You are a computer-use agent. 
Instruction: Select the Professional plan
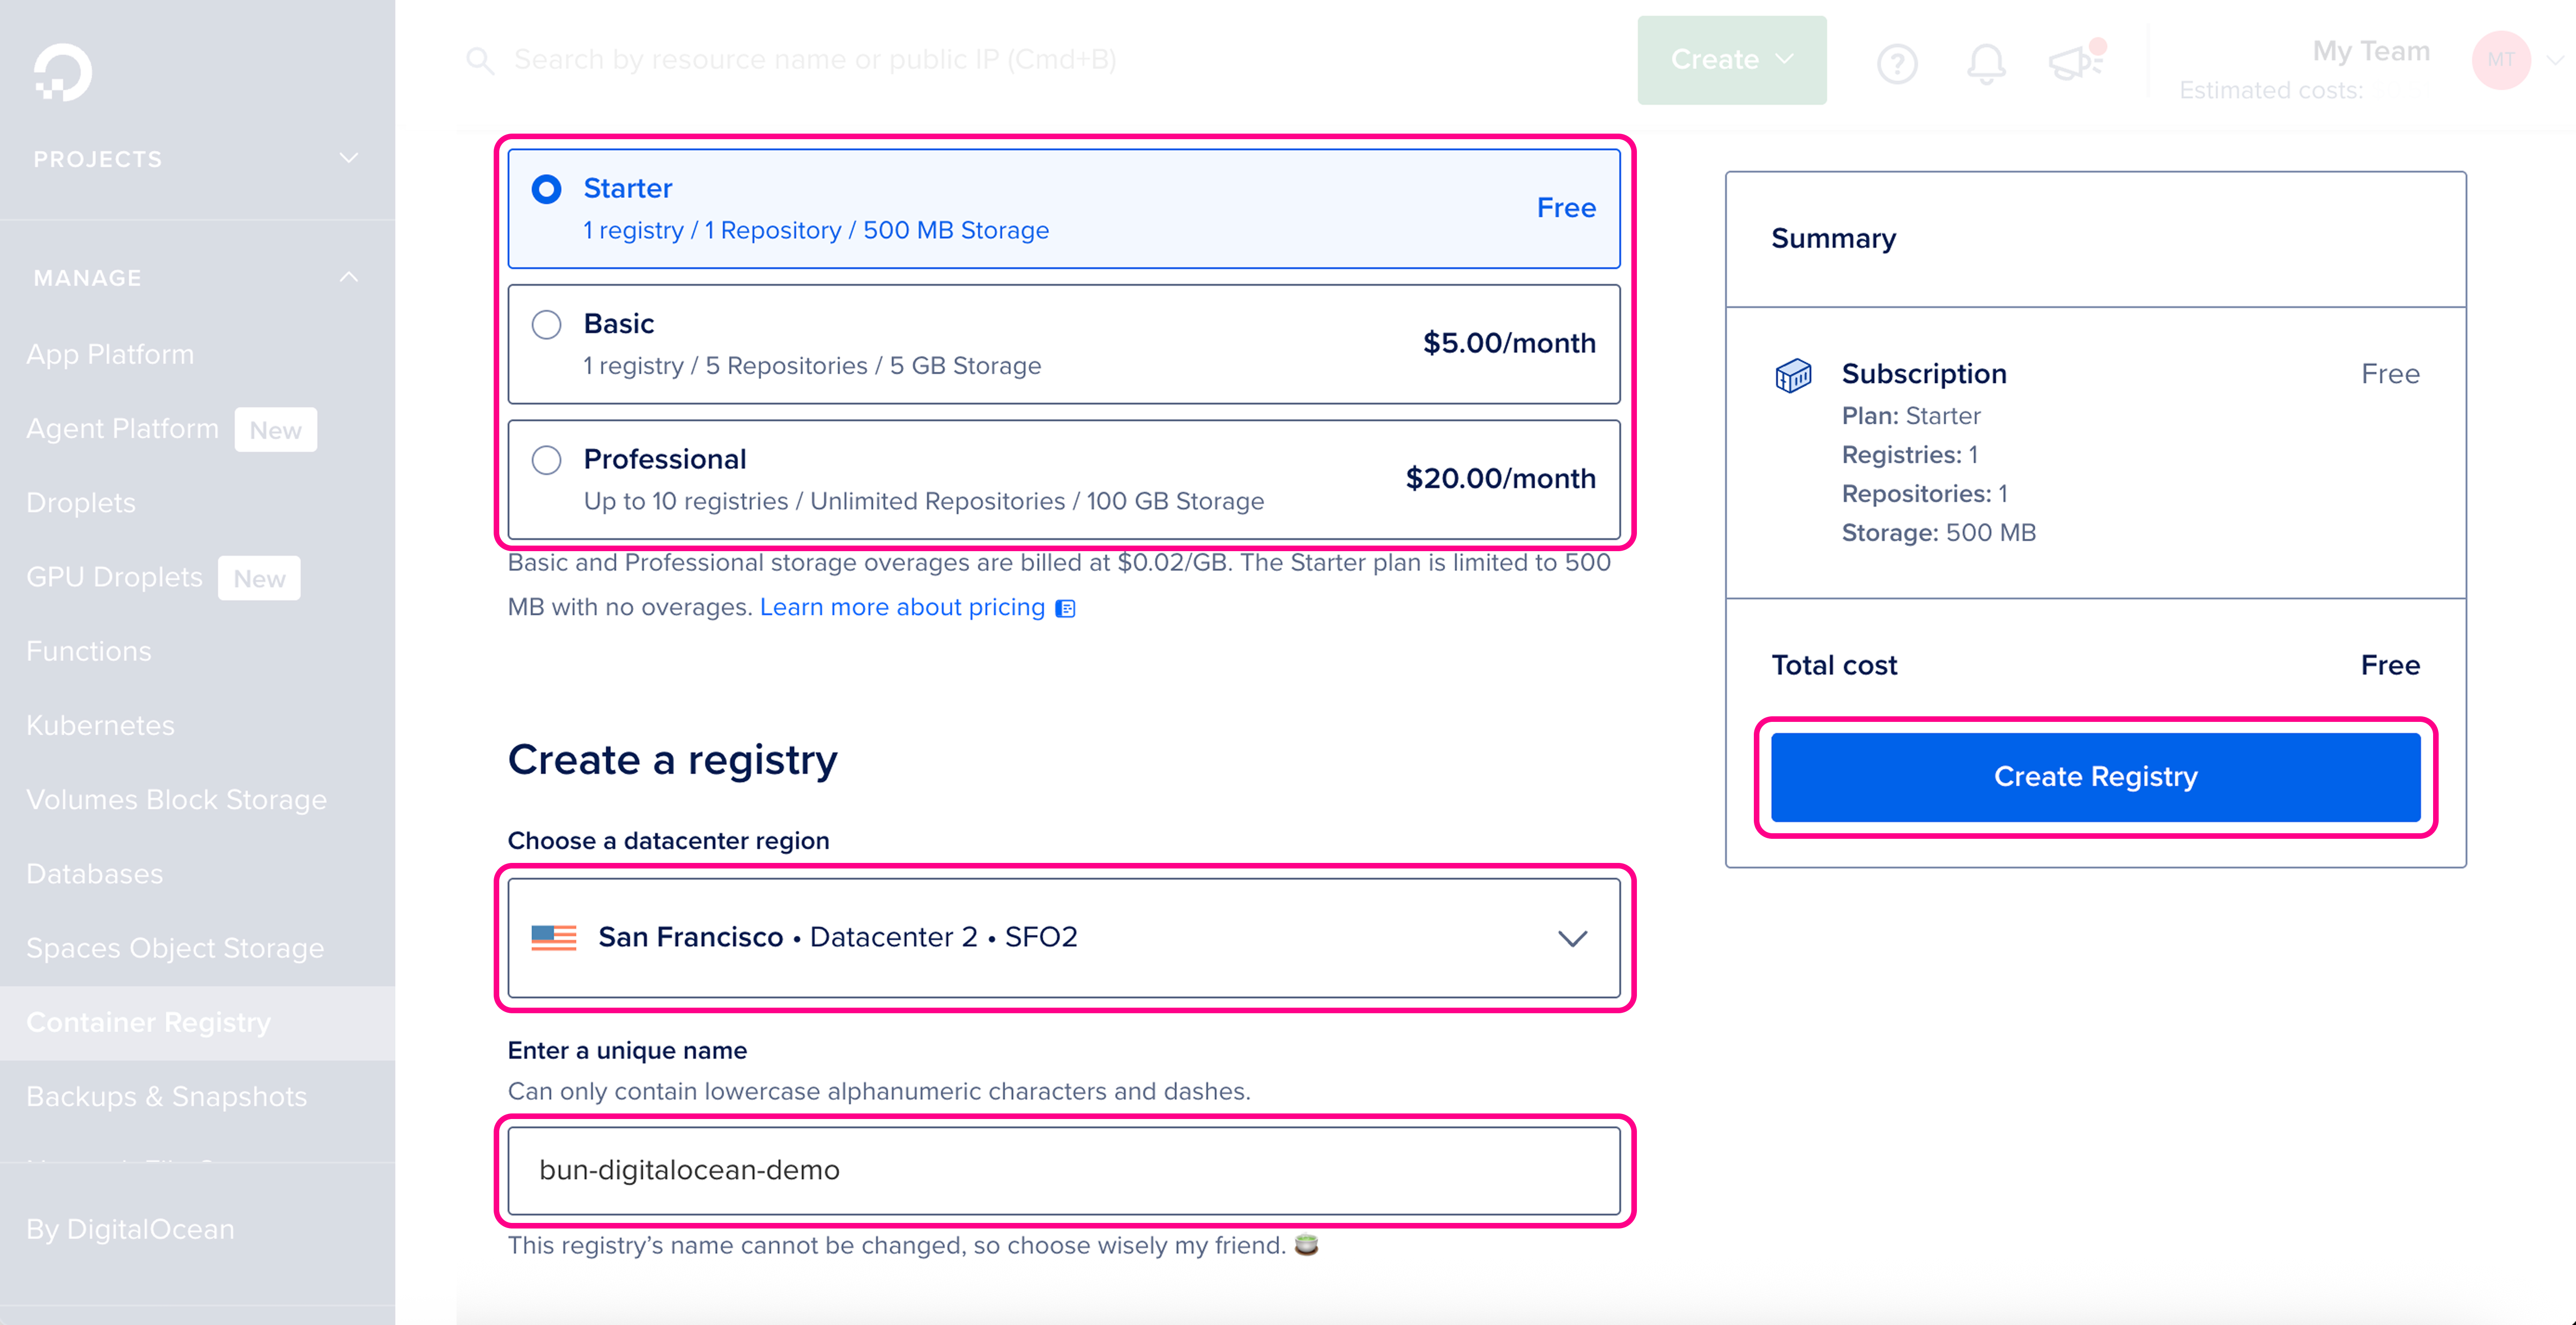point(547,460)
